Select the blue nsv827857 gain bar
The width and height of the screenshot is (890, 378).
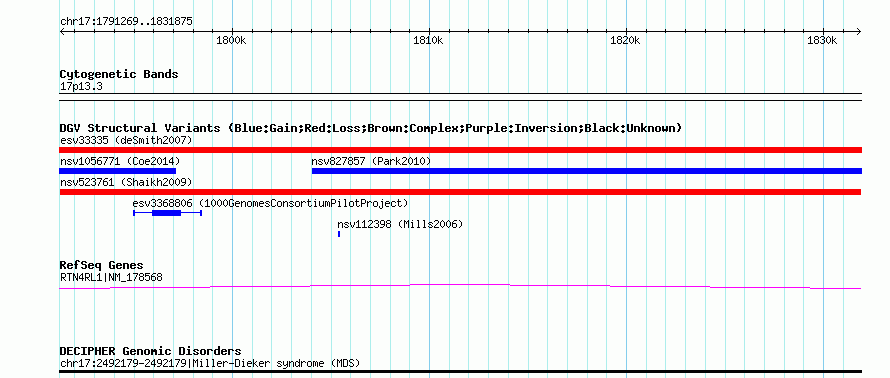(587, 171)
